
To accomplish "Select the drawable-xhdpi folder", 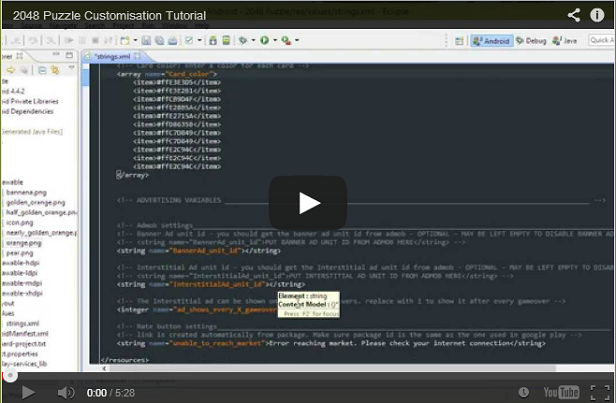I will click(x=22, y=293).
